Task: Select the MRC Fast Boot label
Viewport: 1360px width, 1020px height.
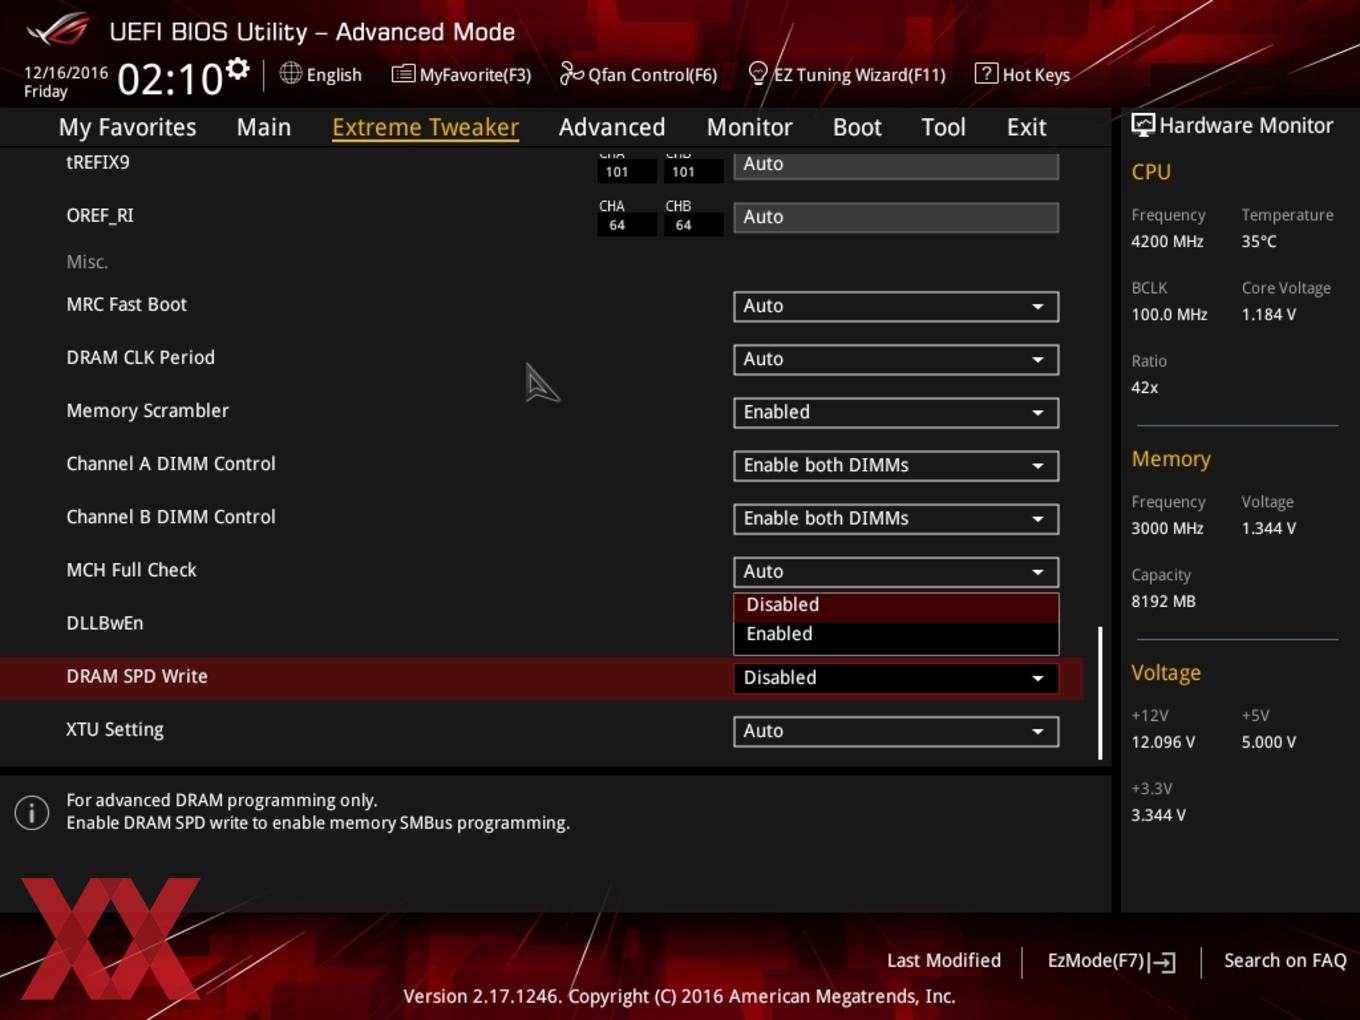Action: coord(126,305)
